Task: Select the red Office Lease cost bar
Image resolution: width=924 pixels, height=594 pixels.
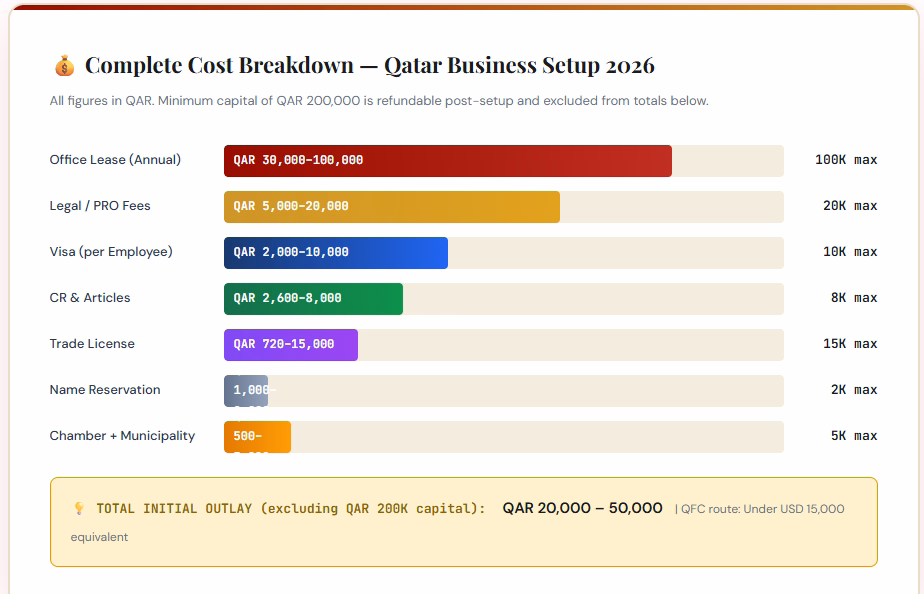Action: point(448,160)
